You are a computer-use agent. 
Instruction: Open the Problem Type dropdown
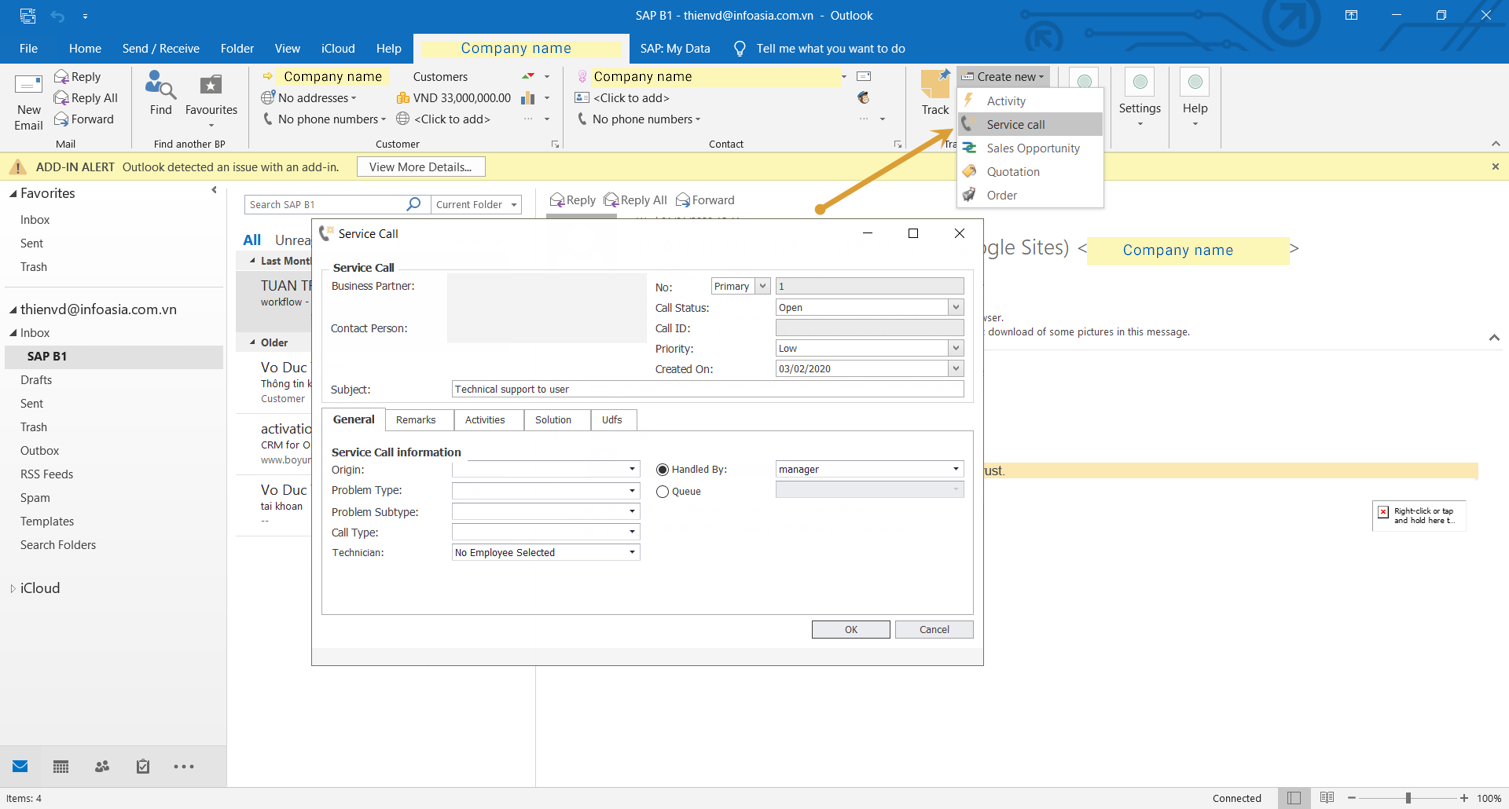[632, 490]
